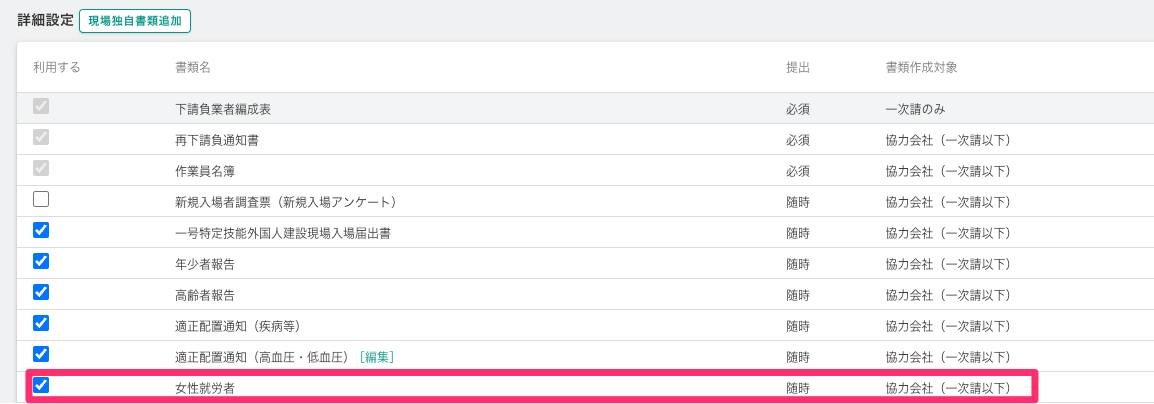Click the 書類名 column header
The width and height of the screenshot is (1154, 404).
coord(192,67)
